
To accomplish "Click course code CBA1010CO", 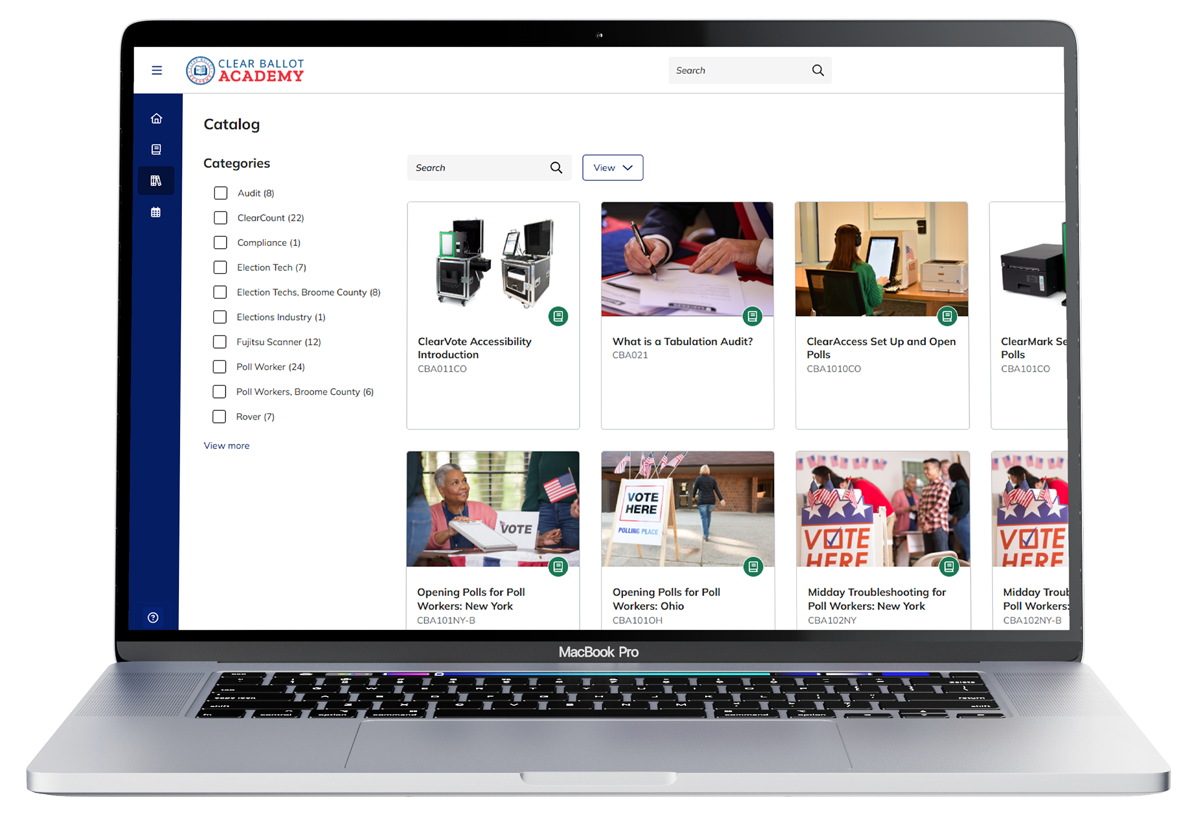I will (x=834, y=369).
